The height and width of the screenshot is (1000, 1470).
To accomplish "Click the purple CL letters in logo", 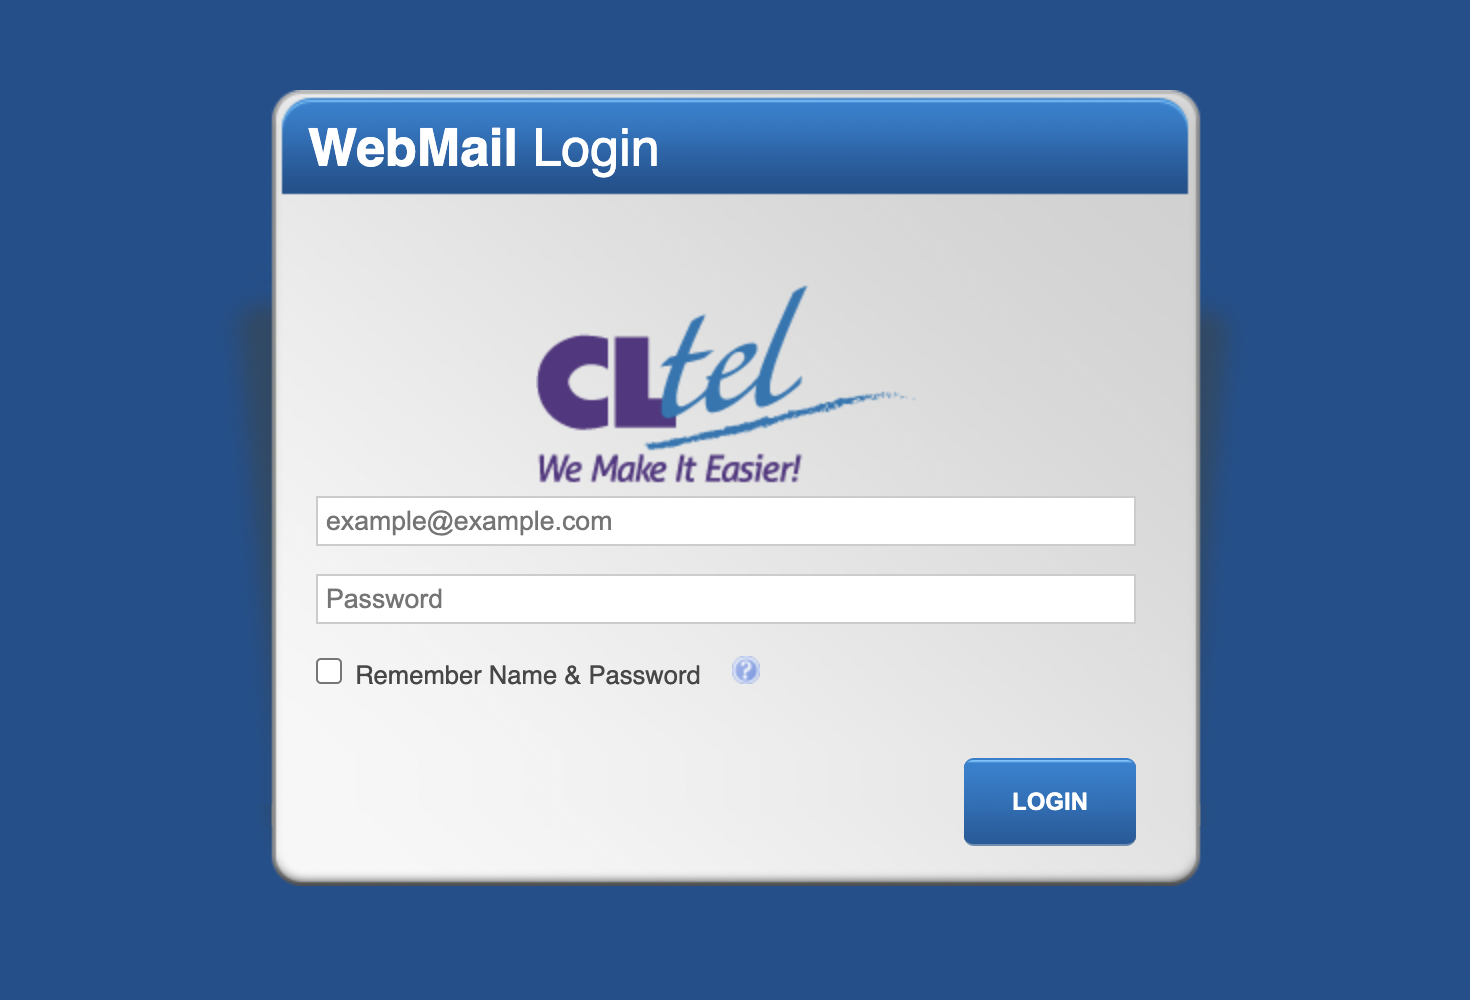I will coord(598,381).
